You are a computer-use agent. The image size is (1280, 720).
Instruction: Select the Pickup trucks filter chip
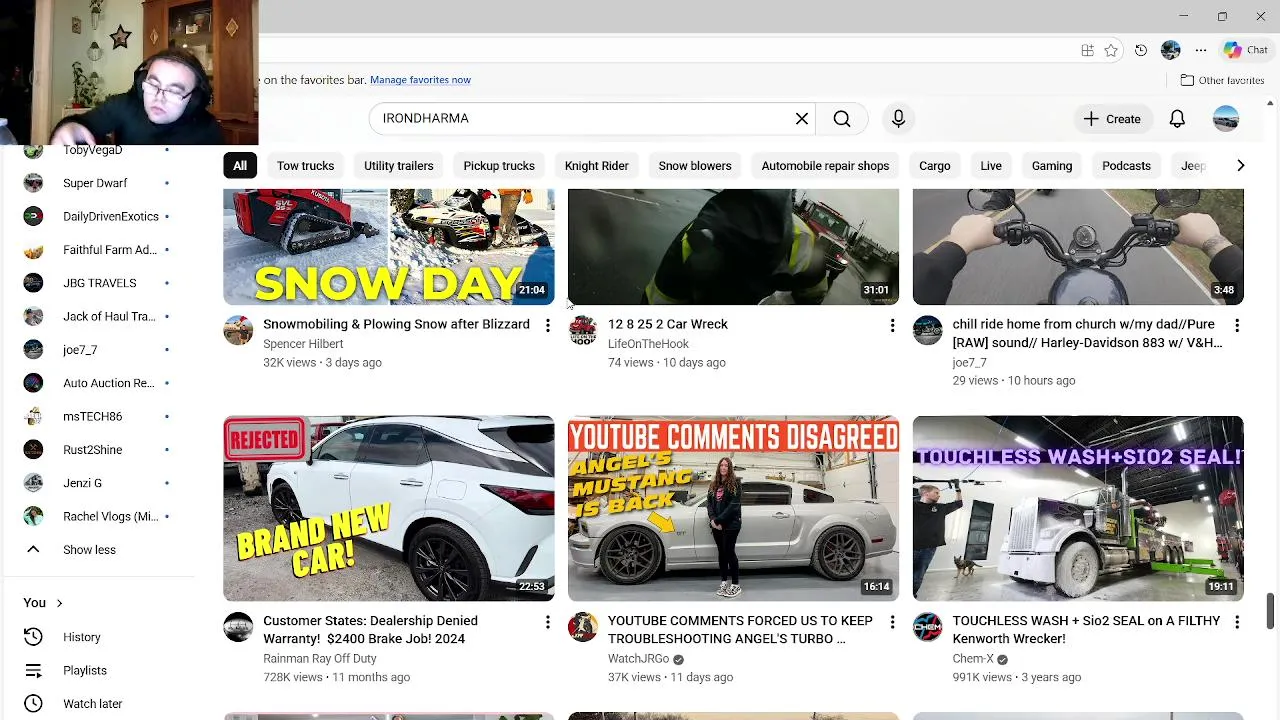(499, 166)
